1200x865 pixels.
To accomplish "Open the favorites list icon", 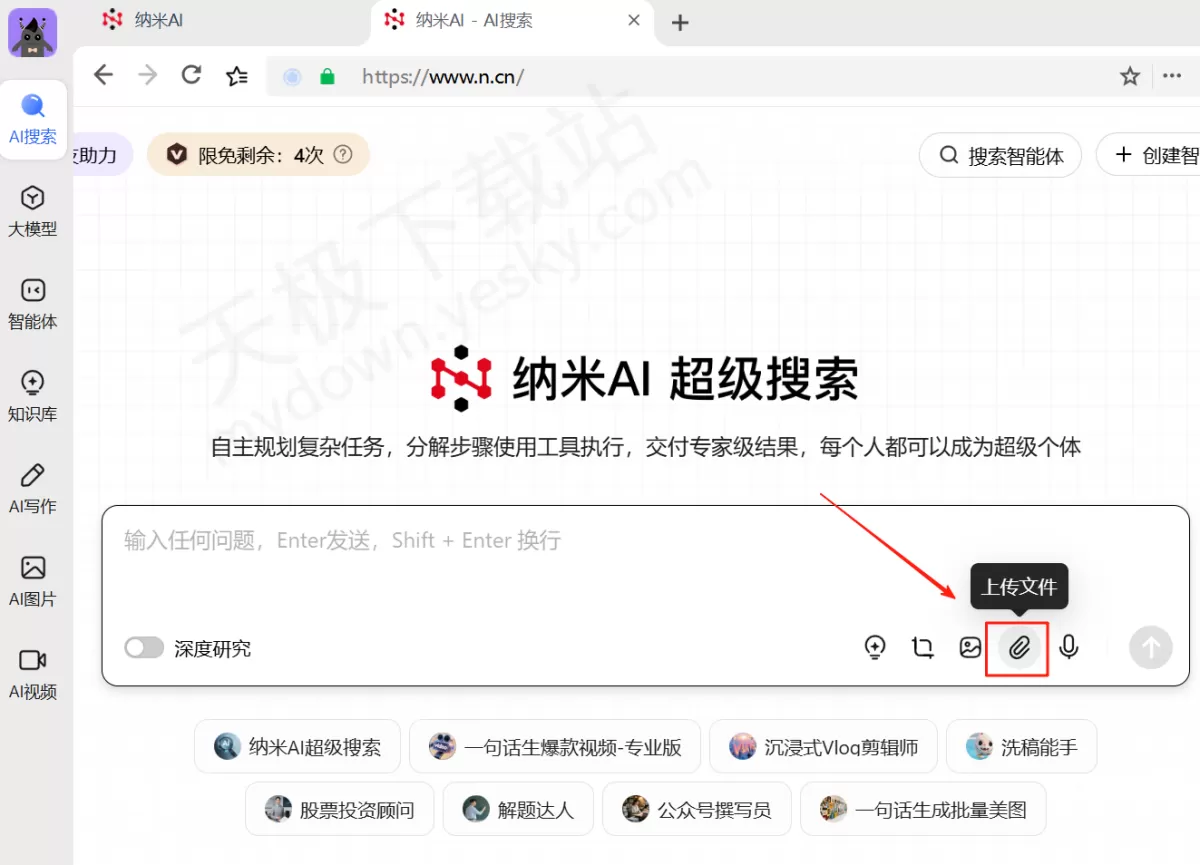I will 237,75.
